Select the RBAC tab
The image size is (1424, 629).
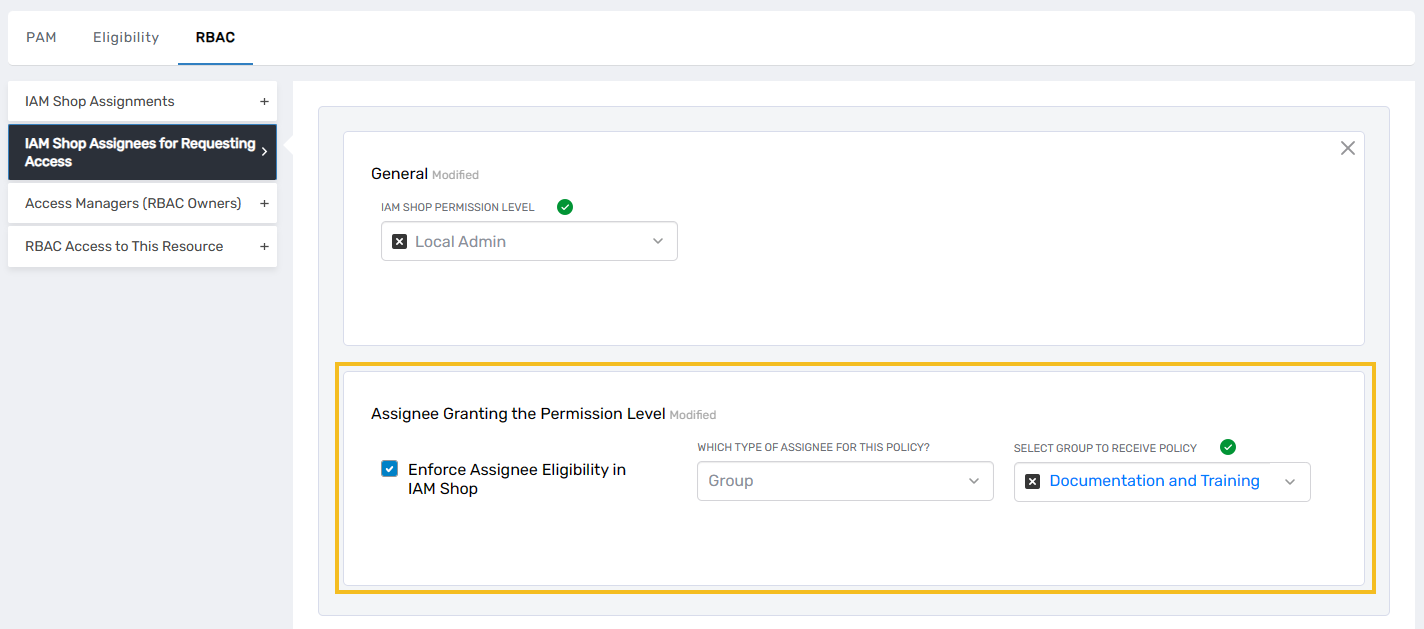click(x=215, y=37)
